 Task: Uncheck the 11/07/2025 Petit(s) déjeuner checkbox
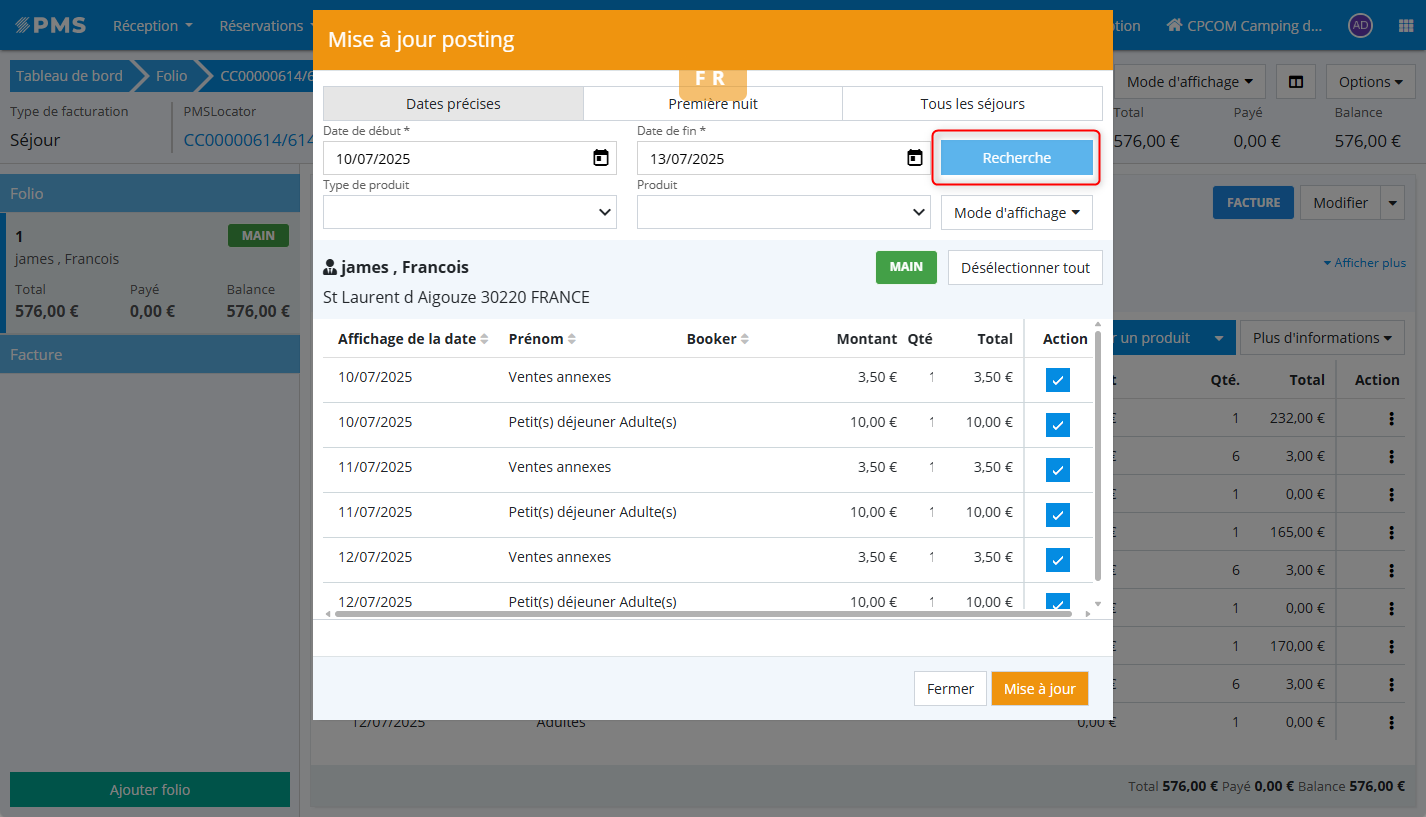click(1057, 515)
